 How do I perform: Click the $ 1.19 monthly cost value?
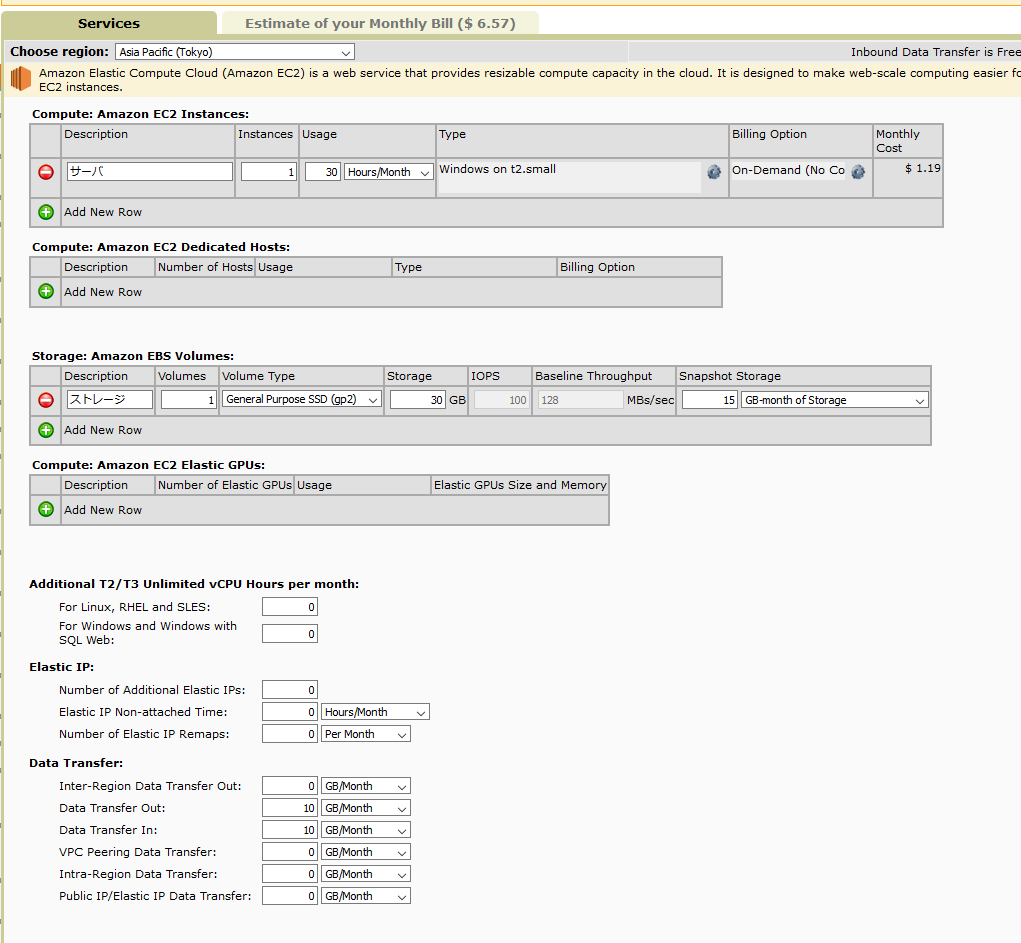(923, 169)
